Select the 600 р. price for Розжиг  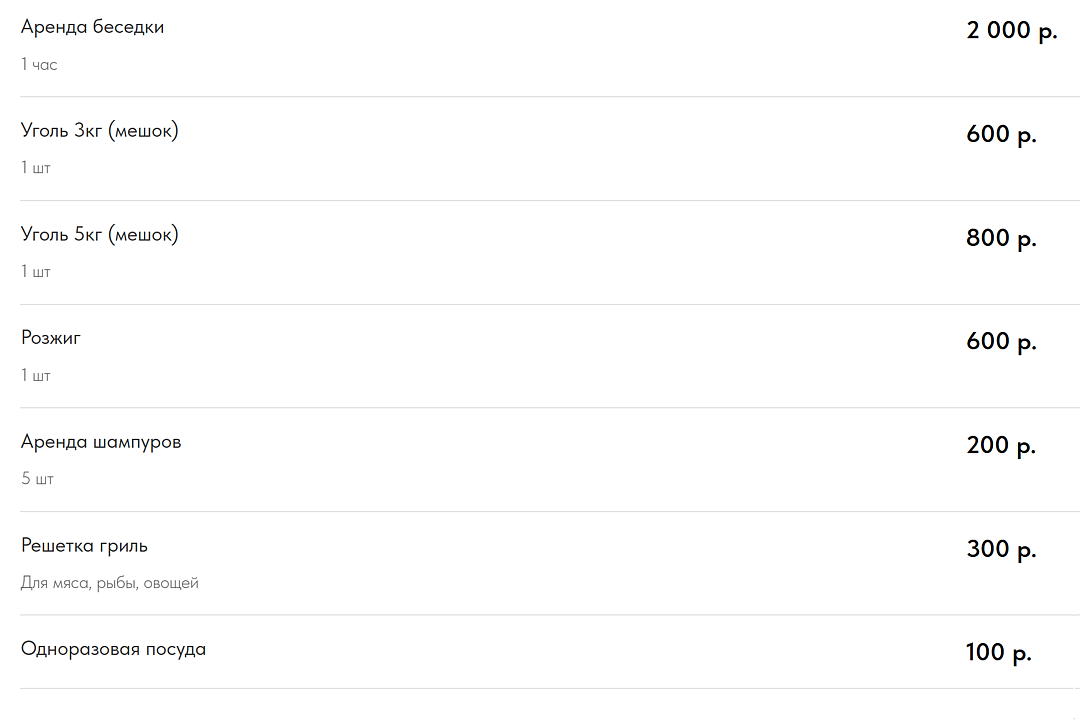[1001, 342]
